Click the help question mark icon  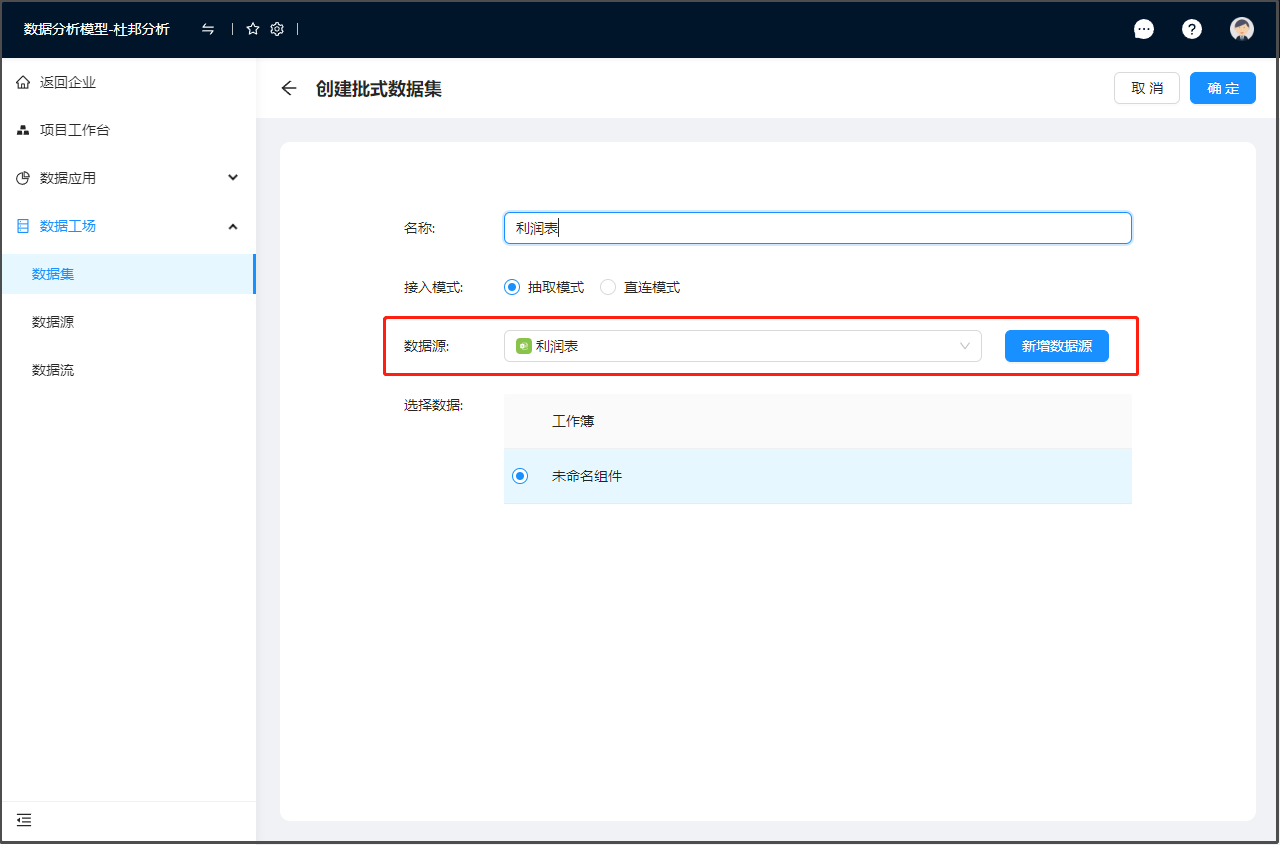(1192, 29)
